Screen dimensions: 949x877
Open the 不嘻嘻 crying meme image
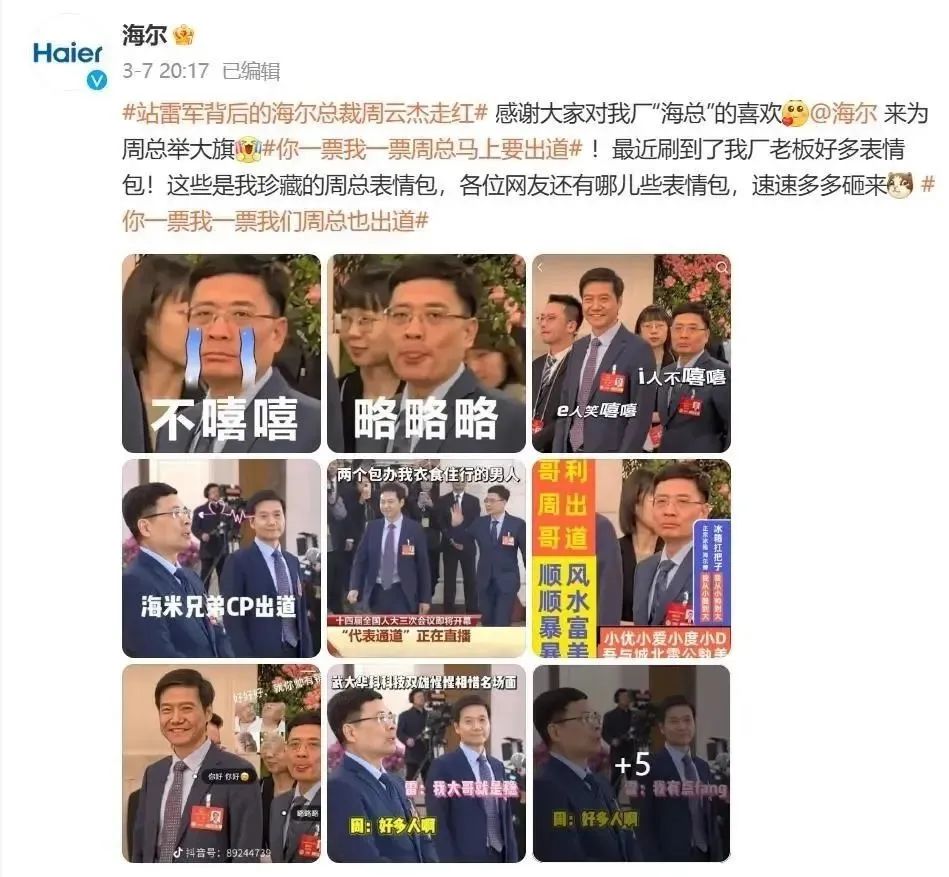[222, 353]
